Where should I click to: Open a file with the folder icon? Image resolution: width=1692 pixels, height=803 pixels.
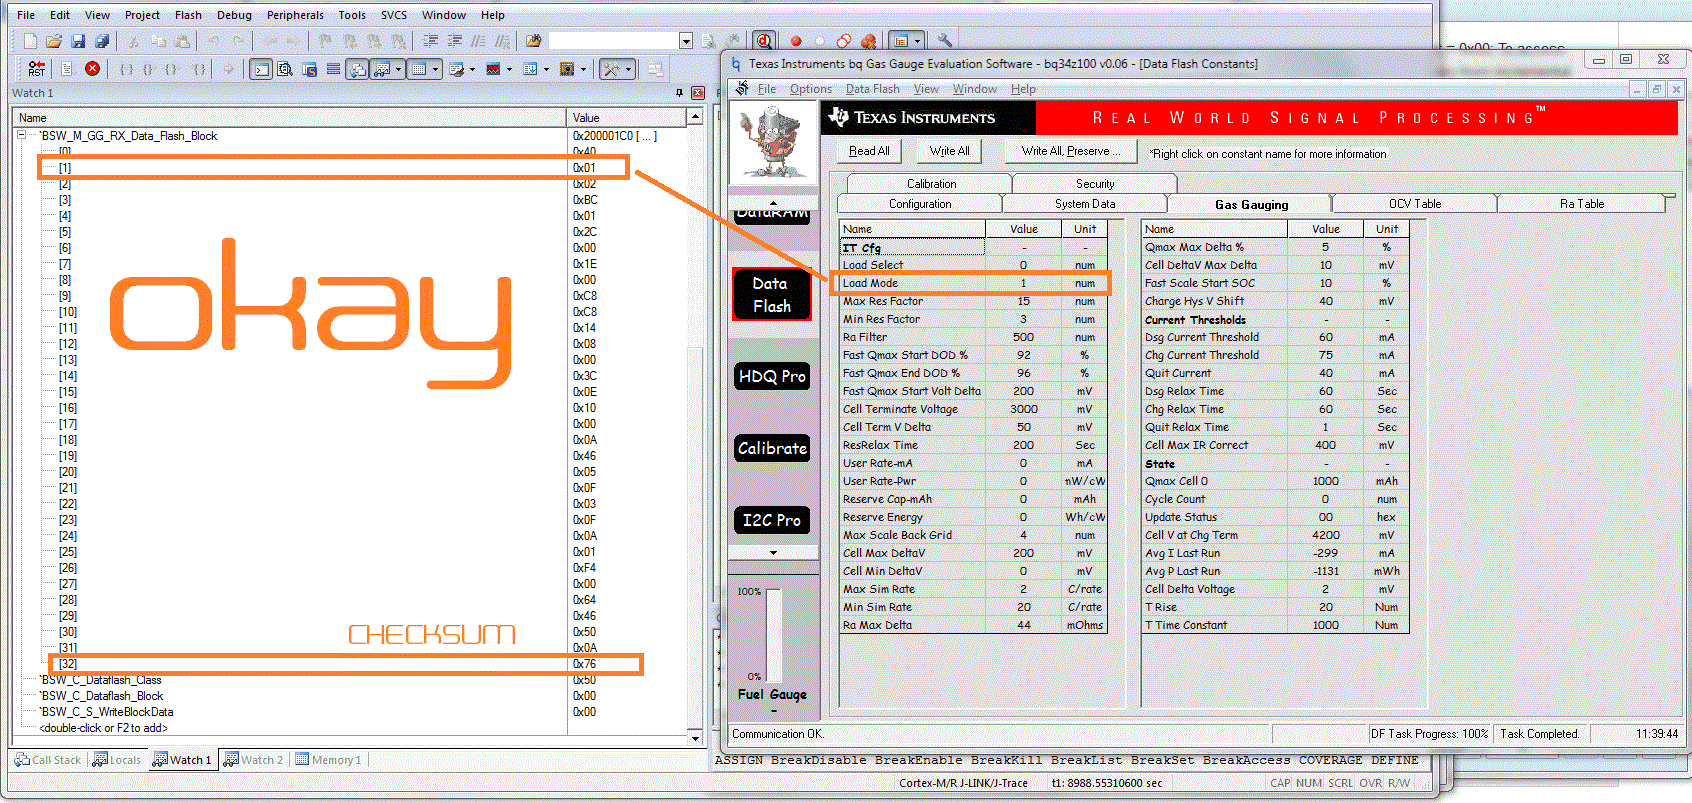click(54, 41)
